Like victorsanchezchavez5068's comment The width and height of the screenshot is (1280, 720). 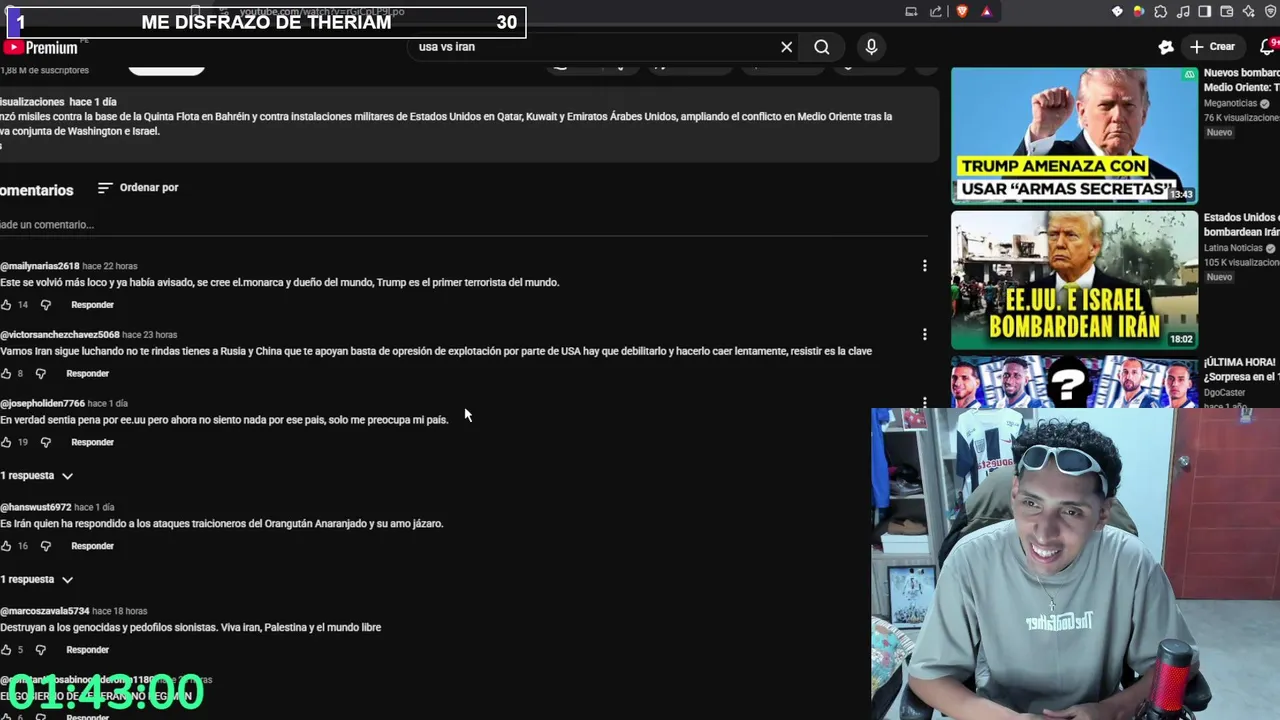click(x=6, y=374)
